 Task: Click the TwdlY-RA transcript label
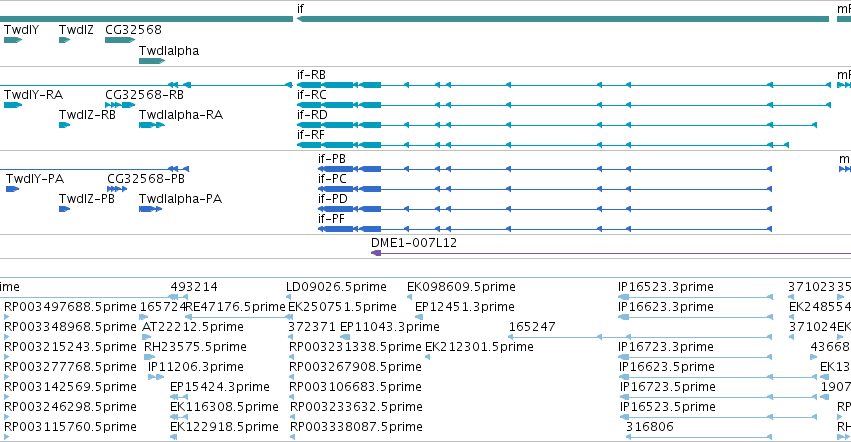(34, 95)
